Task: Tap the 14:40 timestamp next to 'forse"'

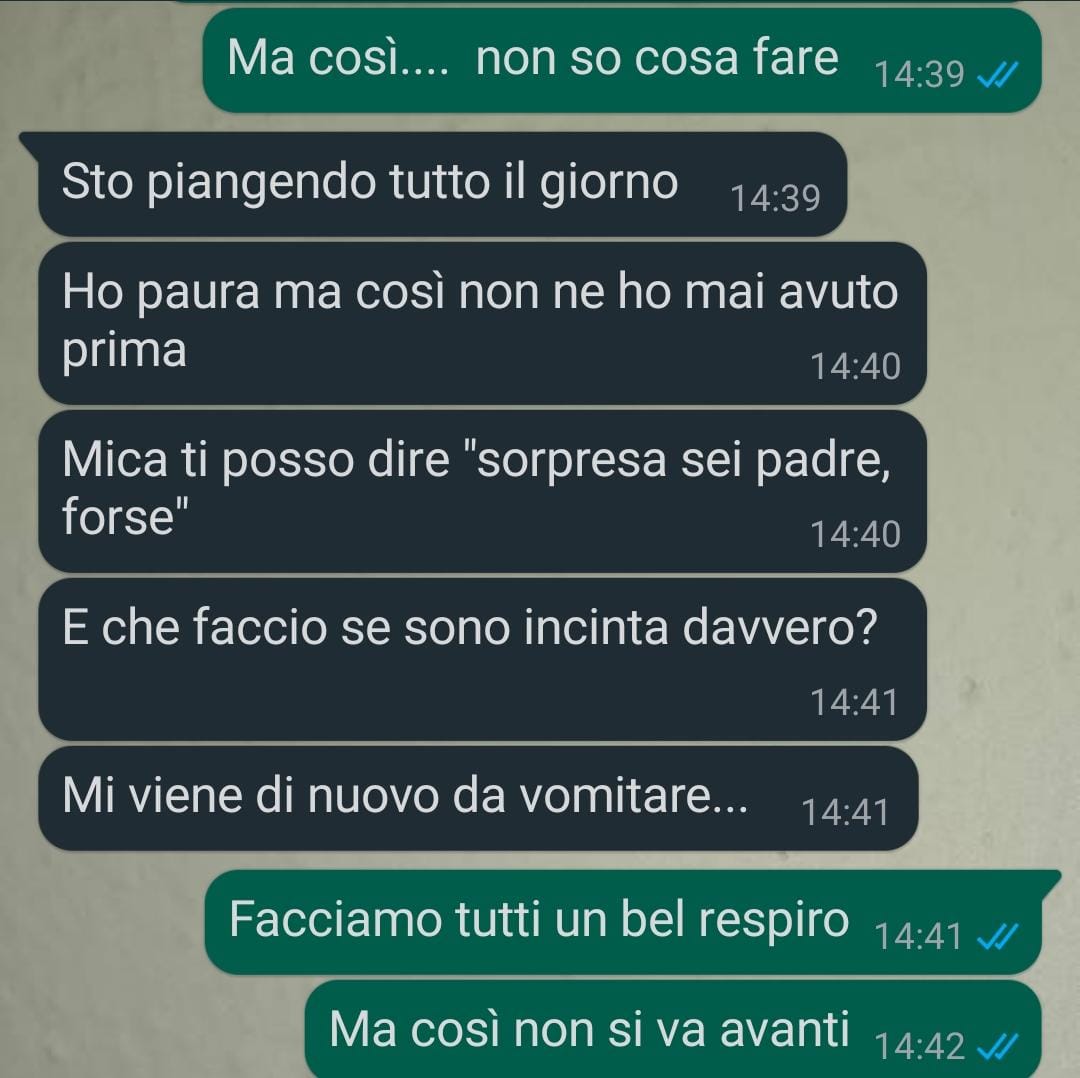Action: tap(855, 535)
